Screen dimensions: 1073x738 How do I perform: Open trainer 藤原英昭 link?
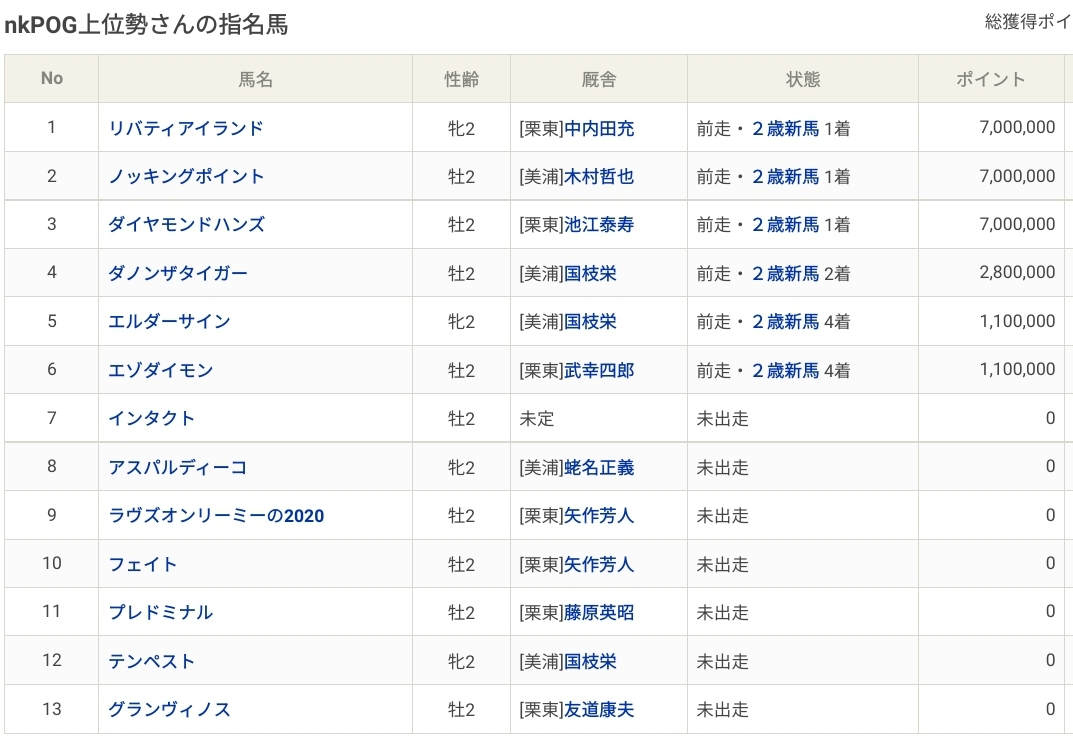coord(599,612)
